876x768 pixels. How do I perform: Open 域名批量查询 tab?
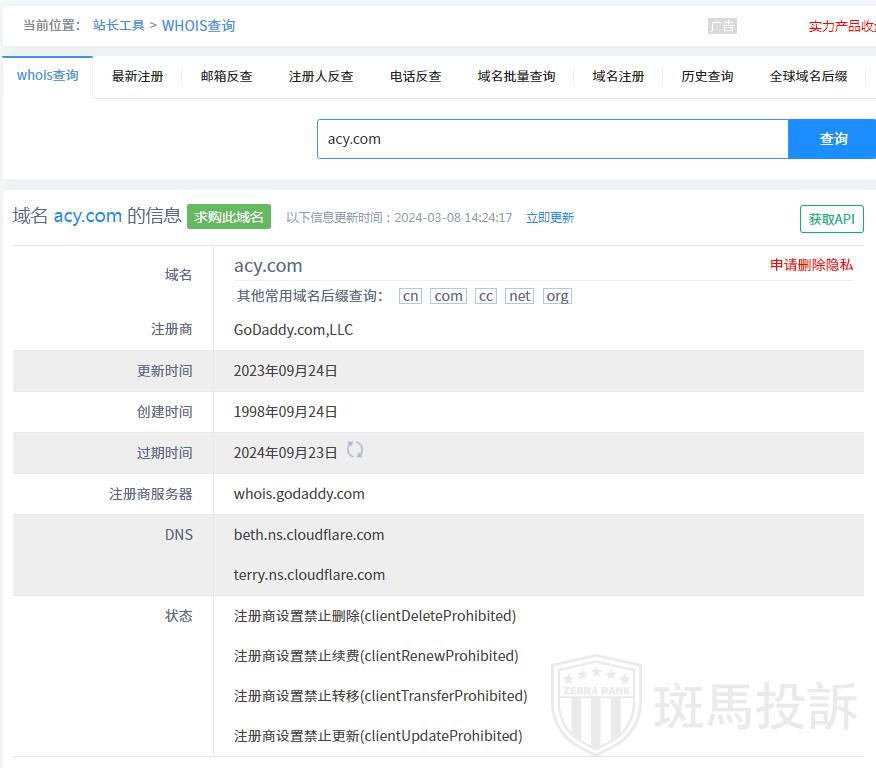pyautogui.click(x=516, y=77)
